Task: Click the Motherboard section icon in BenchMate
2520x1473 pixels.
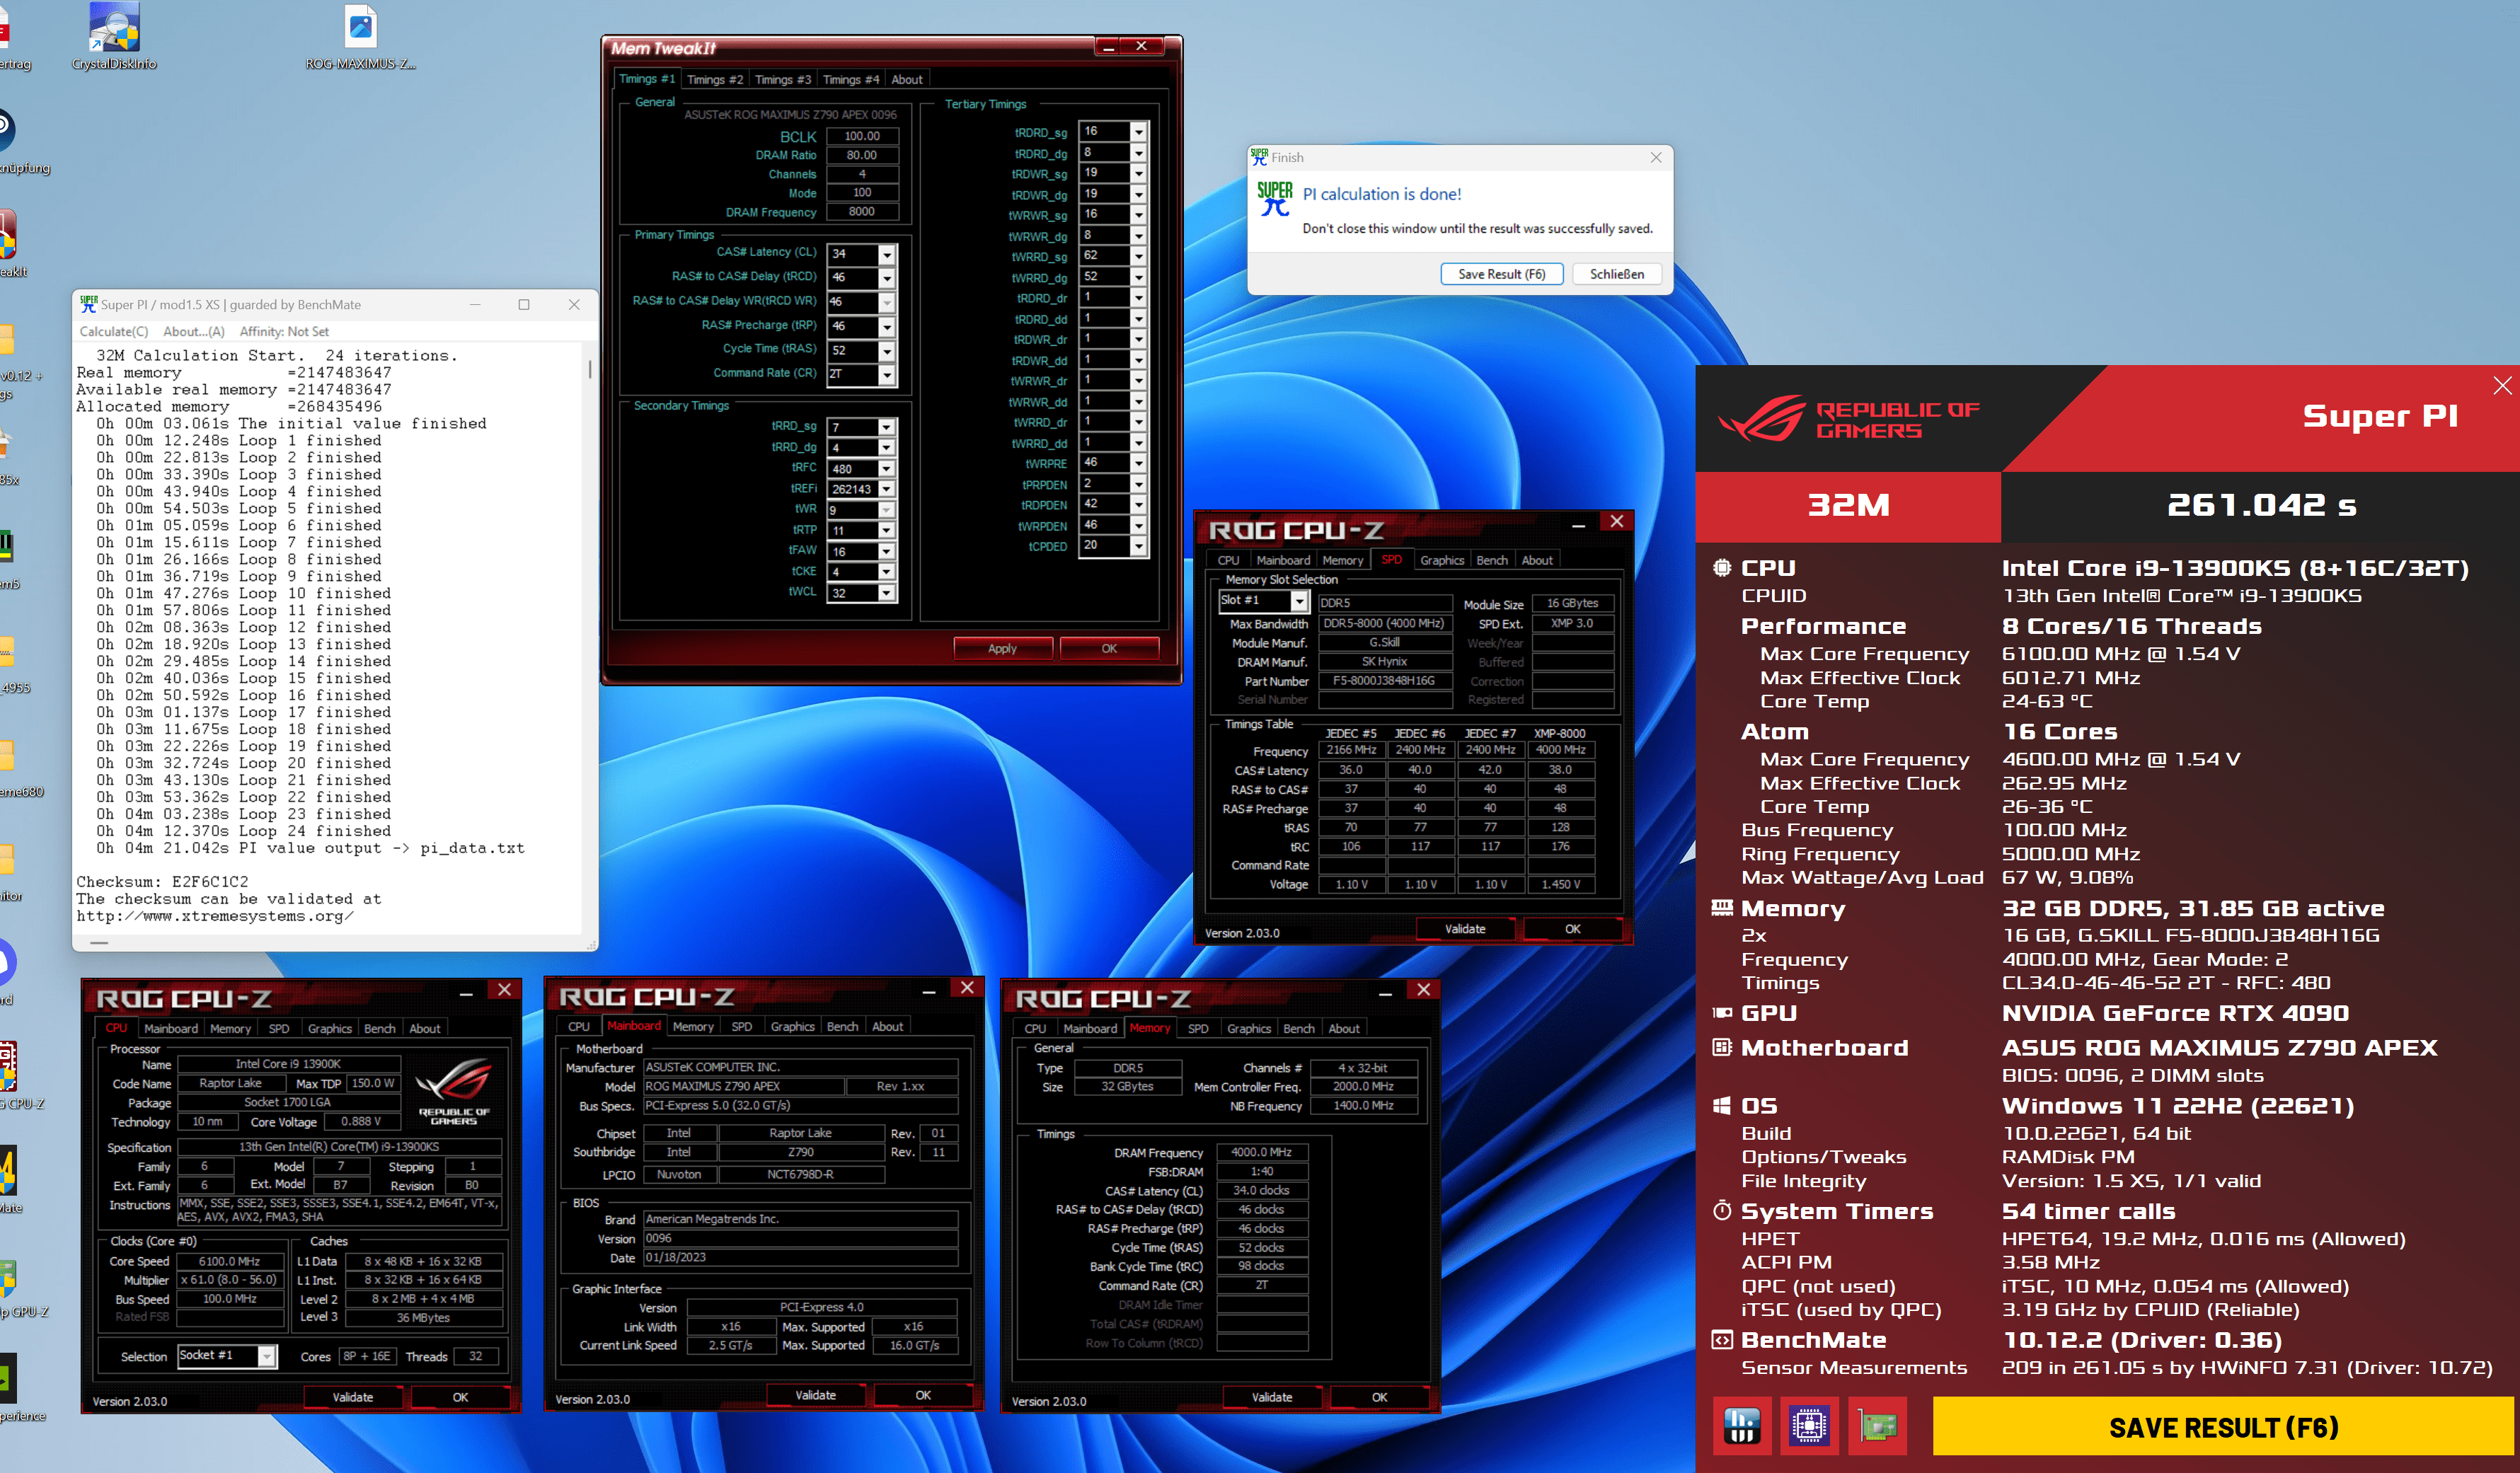Action: 1722,1047
